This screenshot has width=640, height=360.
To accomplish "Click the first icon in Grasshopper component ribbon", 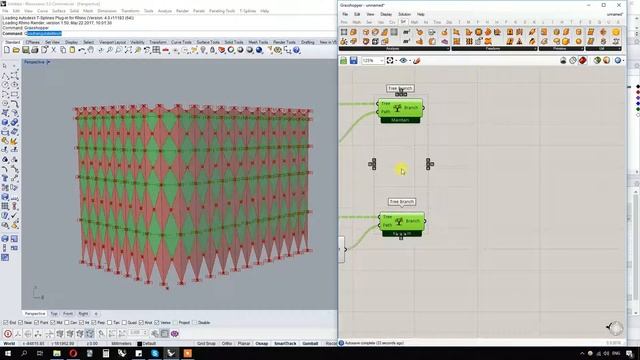I will coord(344,32).
